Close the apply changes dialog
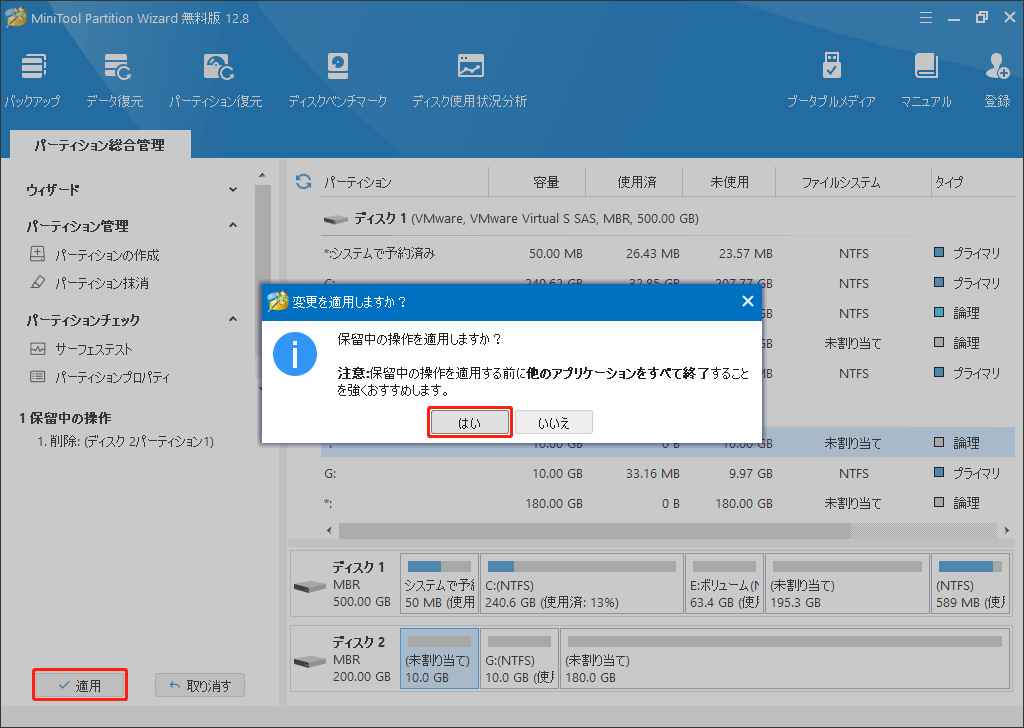Viewport: 1024px width, 728px height. tap(748, 301)
